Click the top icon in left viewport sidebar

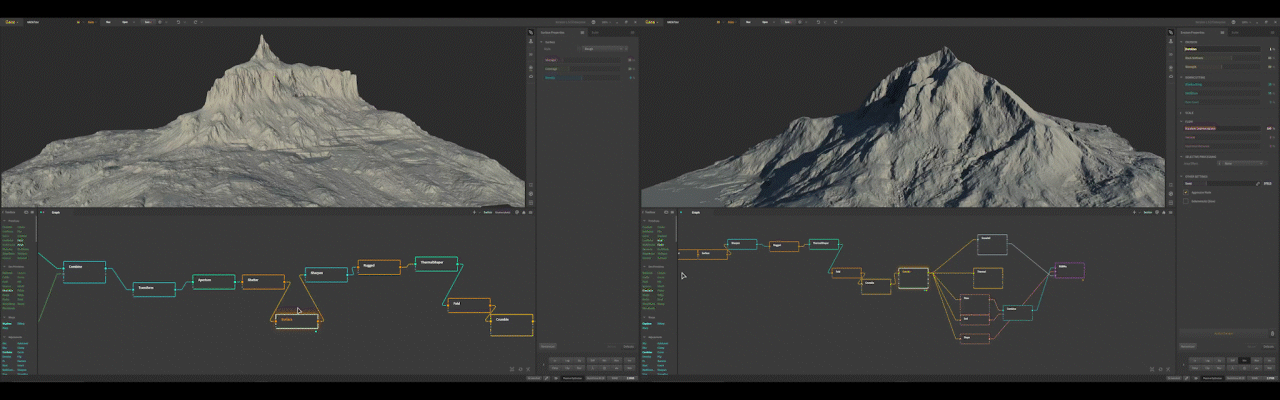point(531,33)
